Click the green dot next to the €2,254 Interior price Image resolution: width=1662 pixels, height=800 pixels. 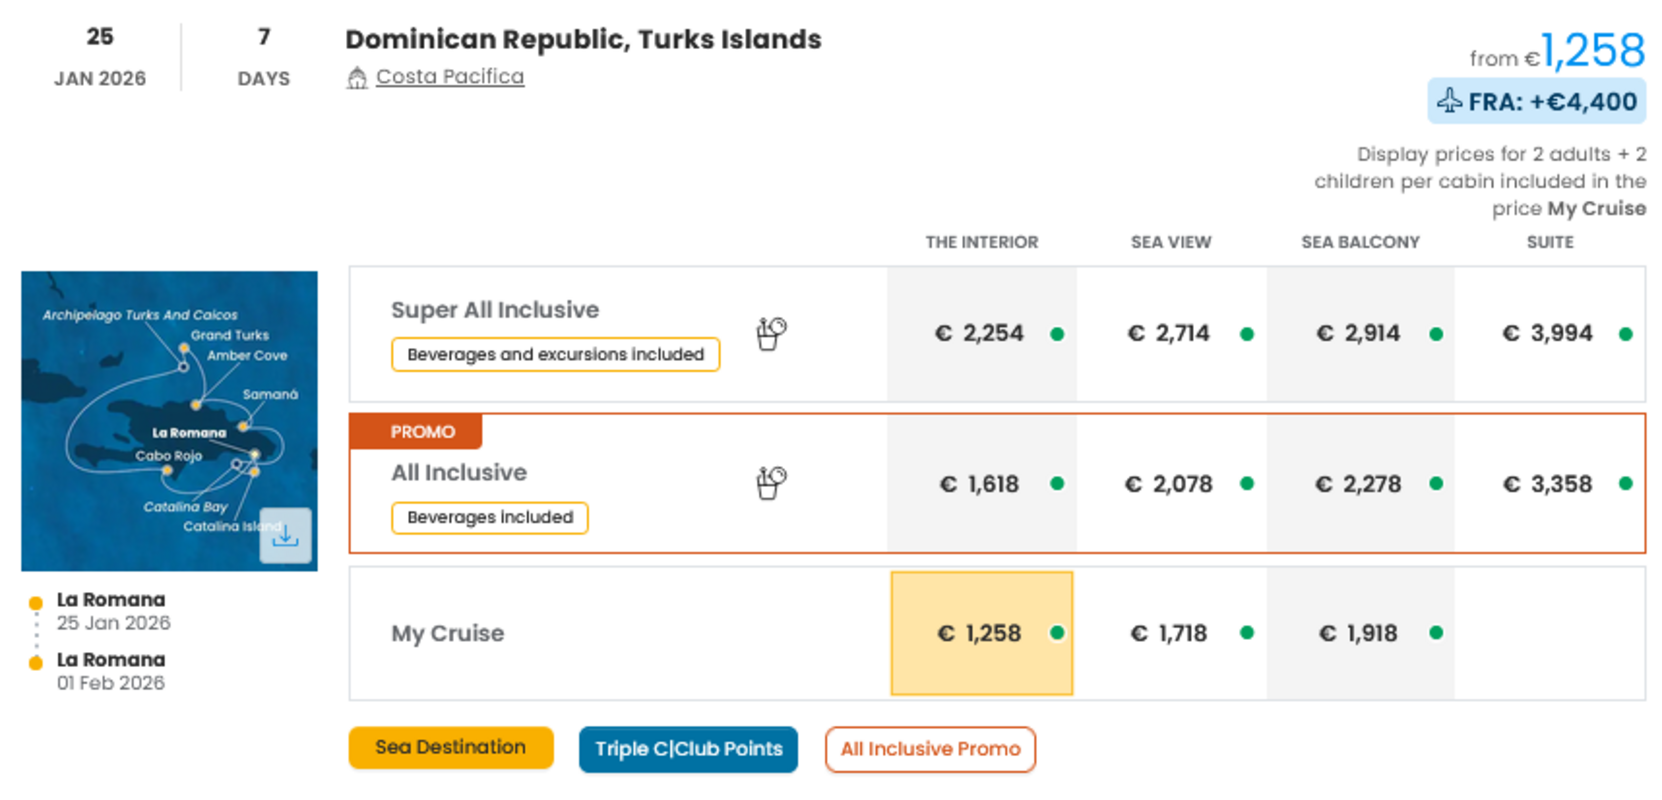tap(1058, 334)
